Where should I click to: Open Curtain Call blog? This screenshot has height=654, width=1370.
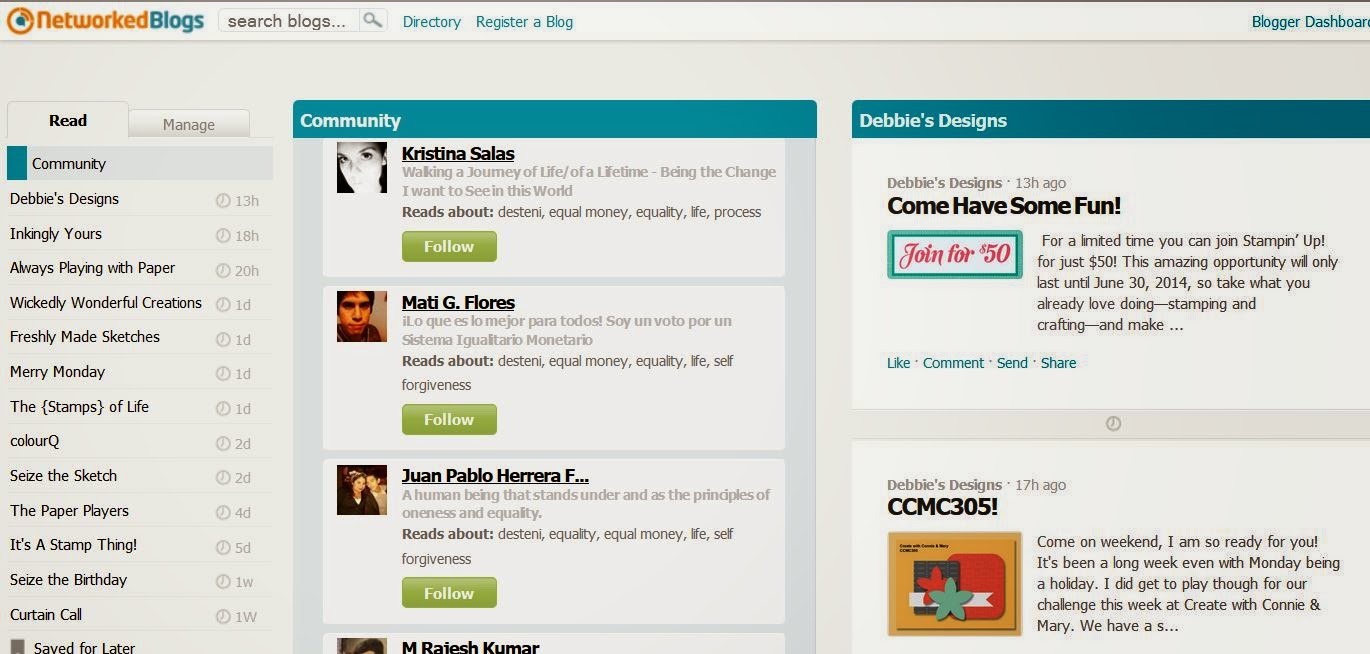[46, 614]
